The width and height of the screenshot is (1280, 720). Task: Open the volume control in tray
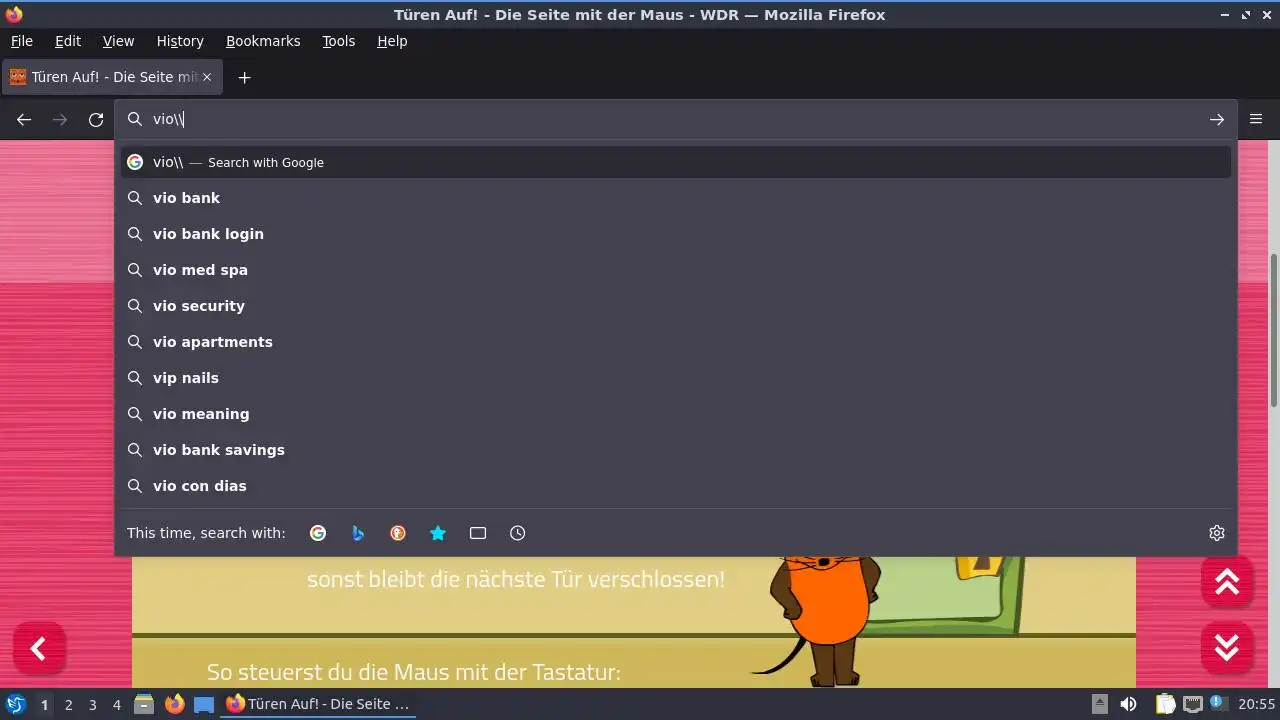pos(1128,704)
